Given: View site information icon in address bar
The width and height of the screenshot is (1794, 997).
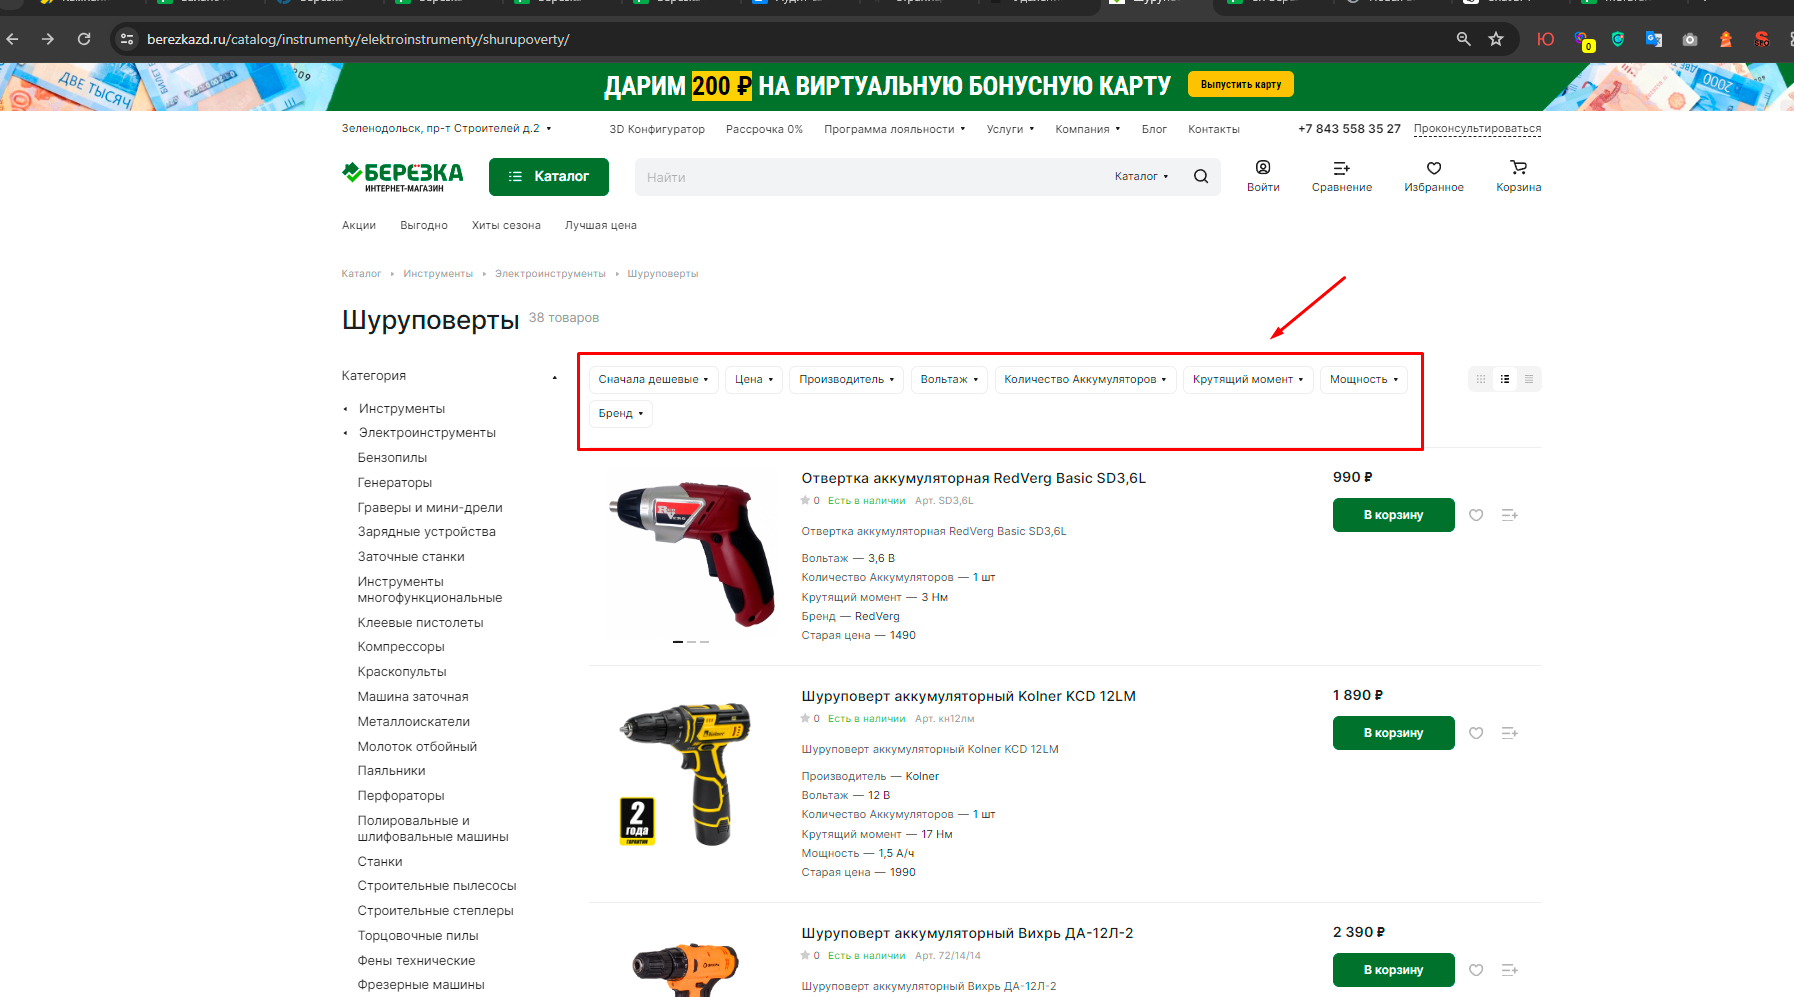Looking at the screenshot, I should click(x=127, y=39).
